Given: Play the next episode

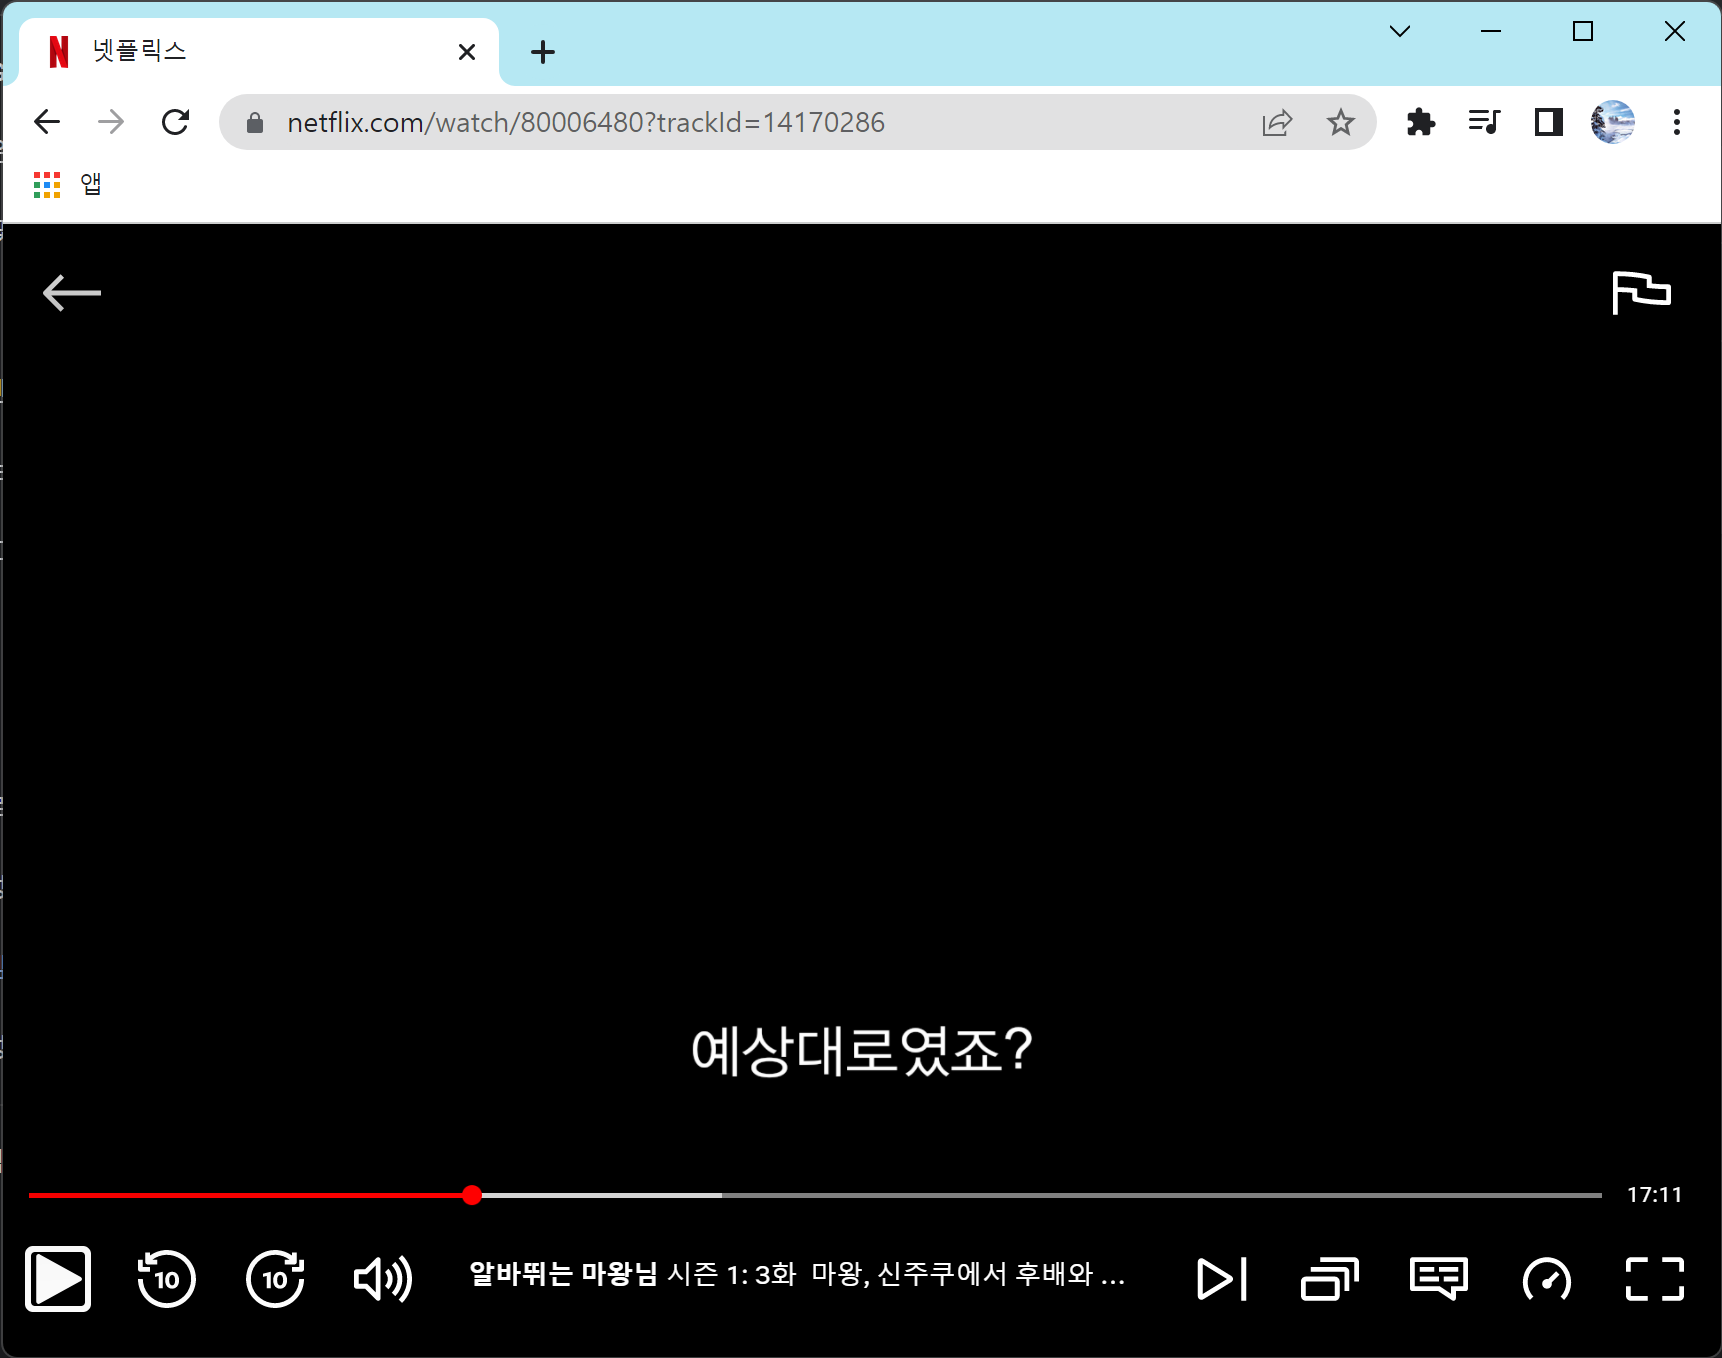Looking at the screenshot, I should tap(1222, 1278).
